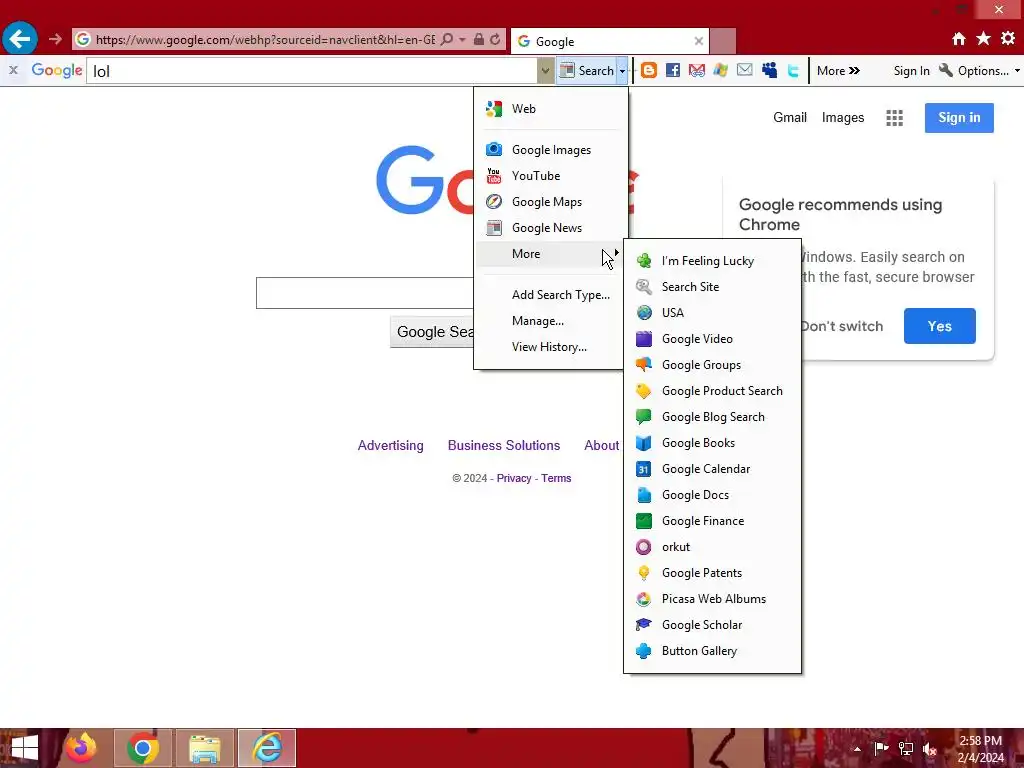The image size is (1024, 768).
Task: Go to the browser Home icon
Action: tap(959, 39)
